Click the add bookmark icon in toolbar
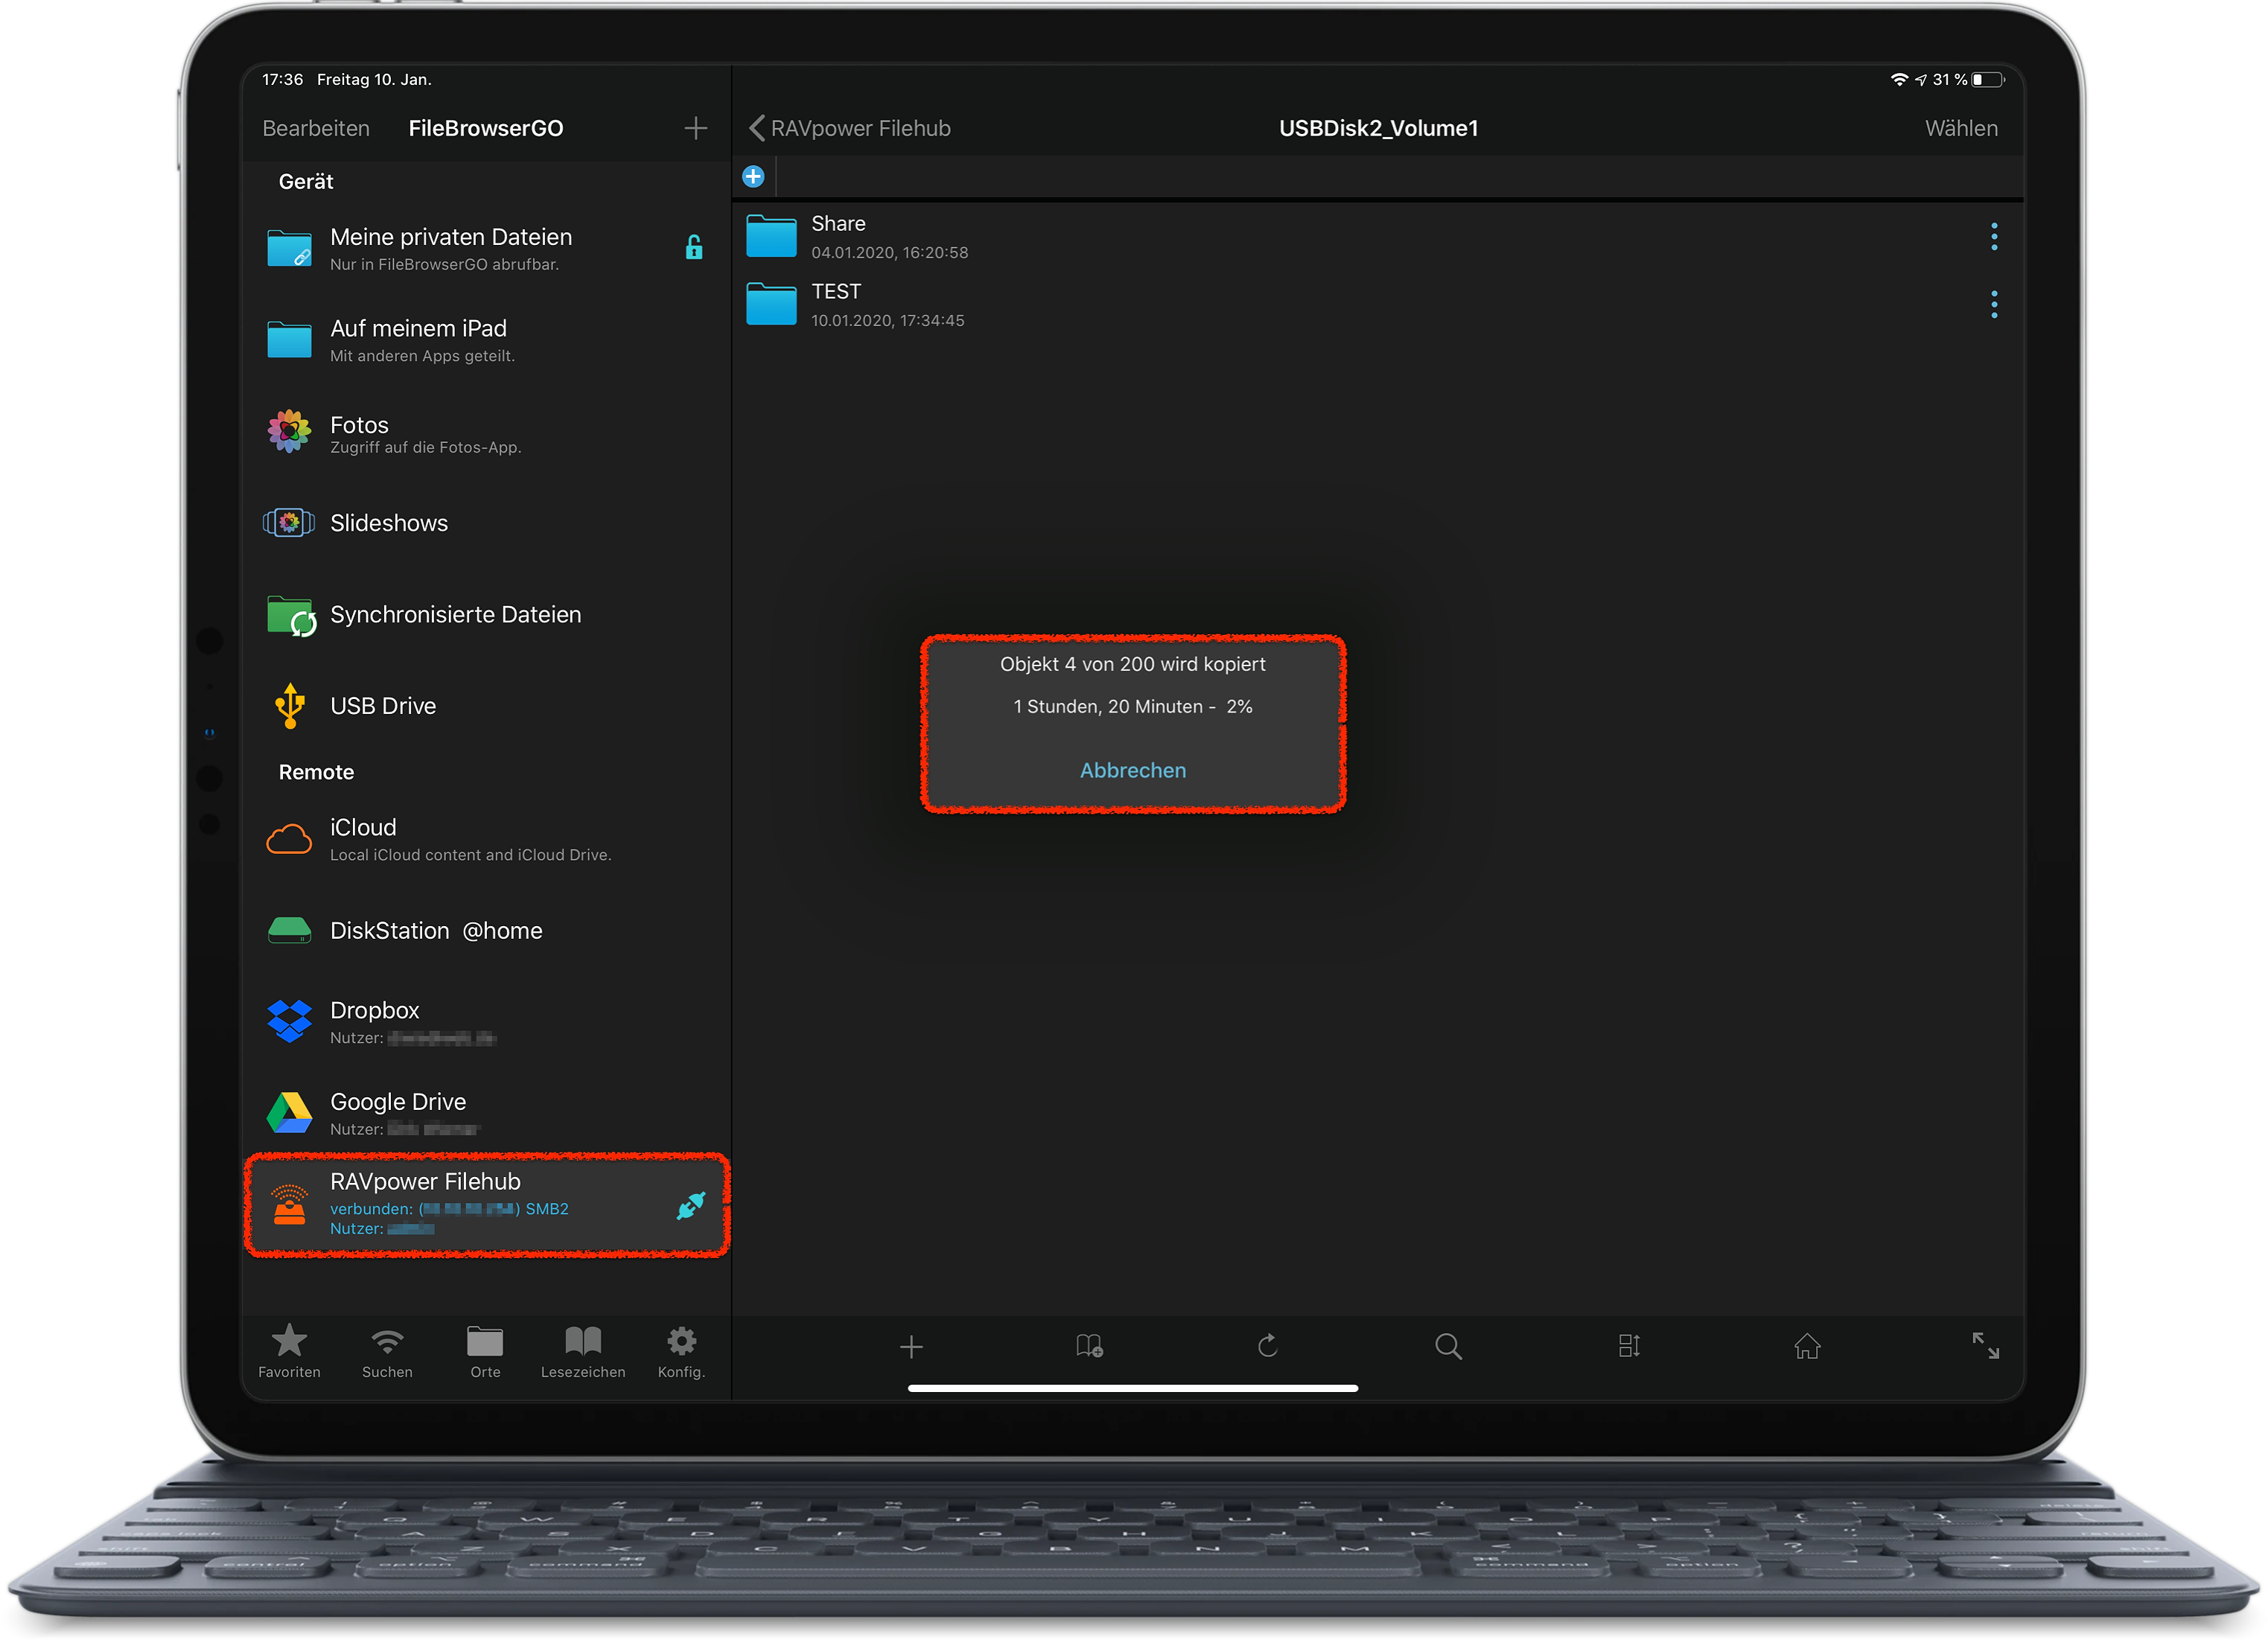Viewport: 2268px width, 1640px height. tap(1089, 1346)
